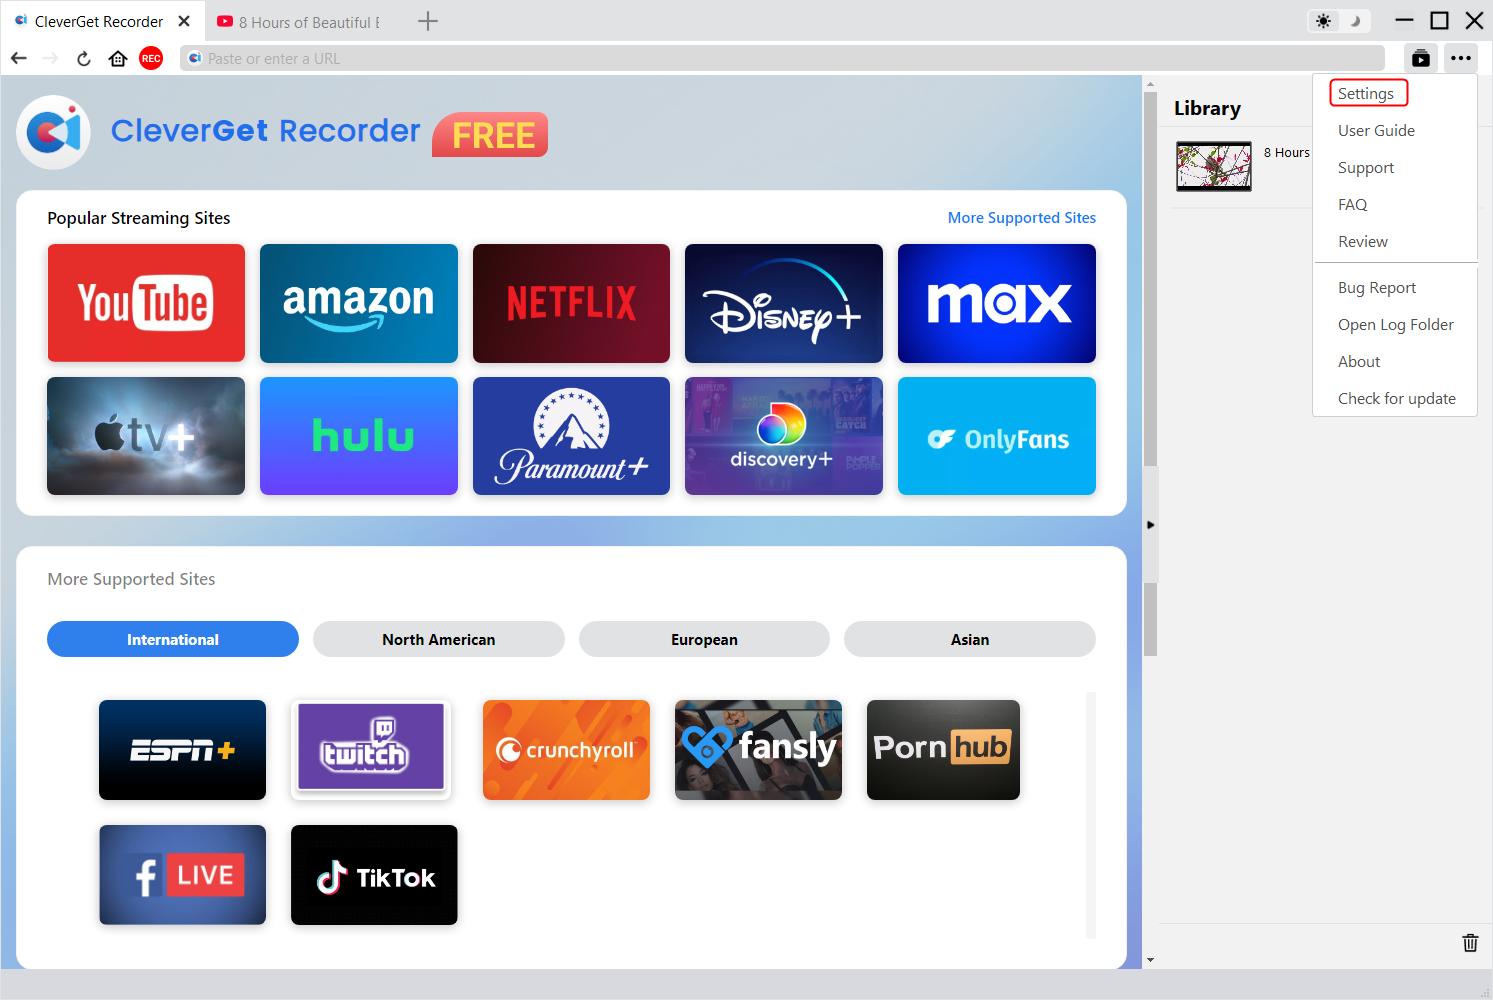1493x1000 pixels.
Task: Collapse the library panel arrow
Action: click(1150, 524)
